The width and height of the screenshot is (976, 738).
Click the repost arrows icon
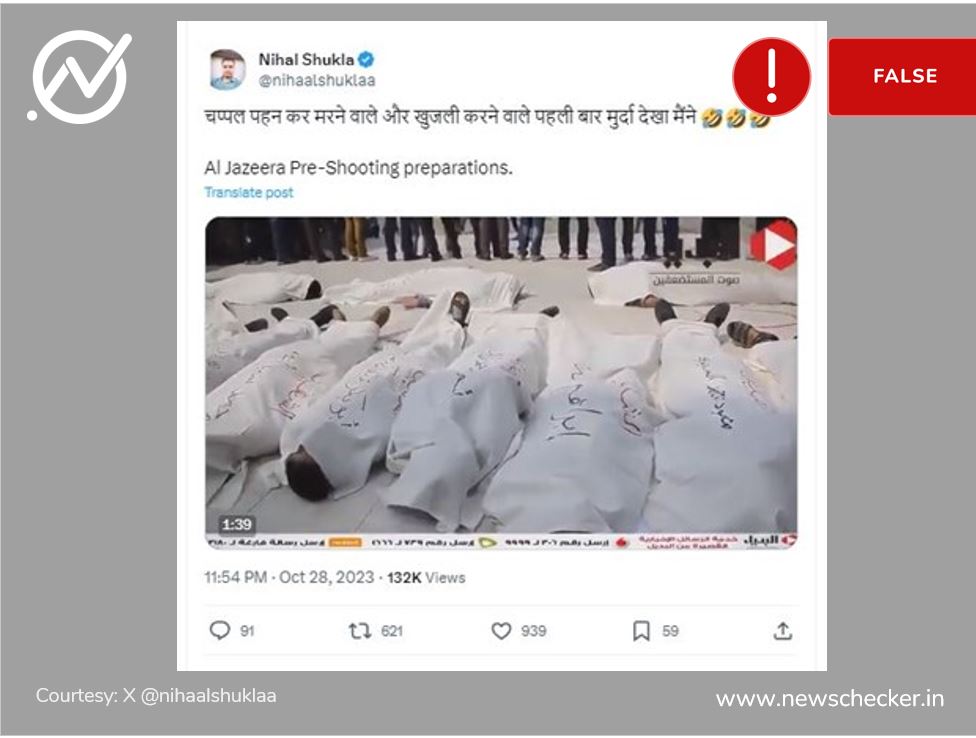[360, 631]
